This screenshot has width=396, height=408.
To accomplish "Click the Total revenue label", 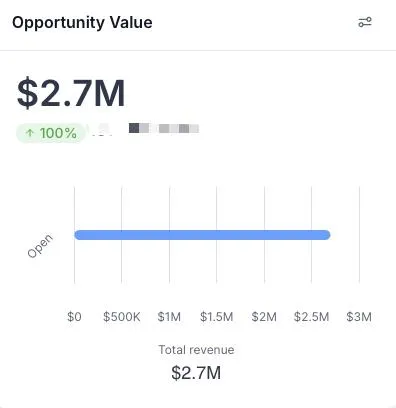I will (x=196, y=350).
